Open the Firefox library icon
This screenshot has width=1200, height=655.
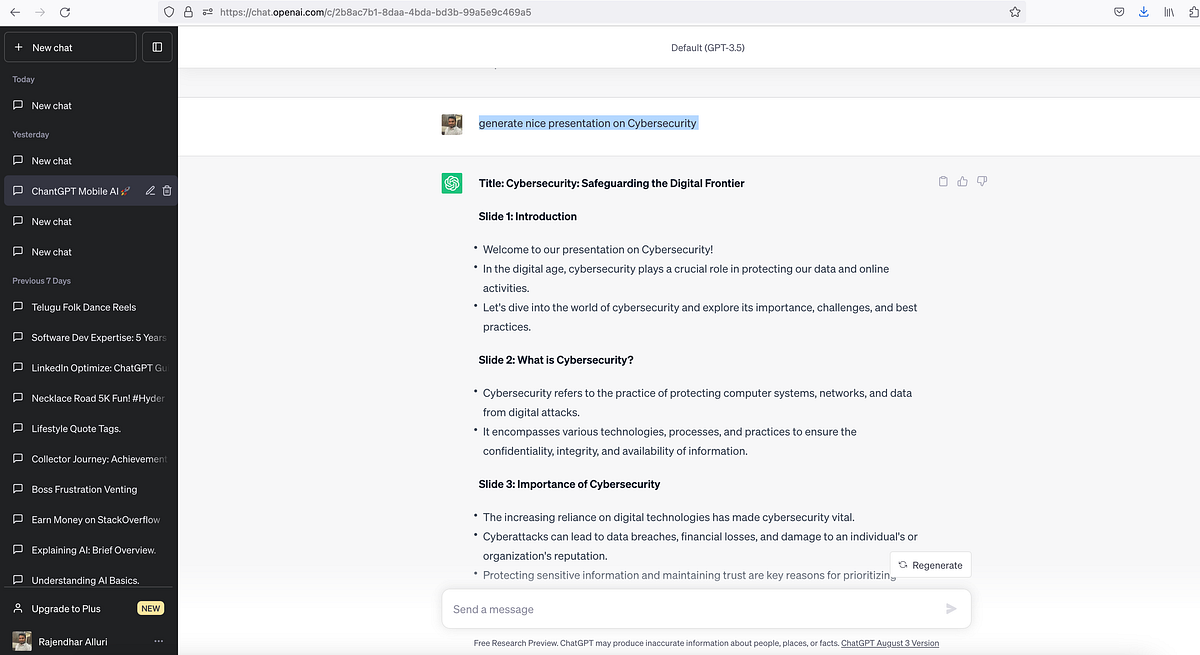pyautogui.click(x=1168, y=12)
